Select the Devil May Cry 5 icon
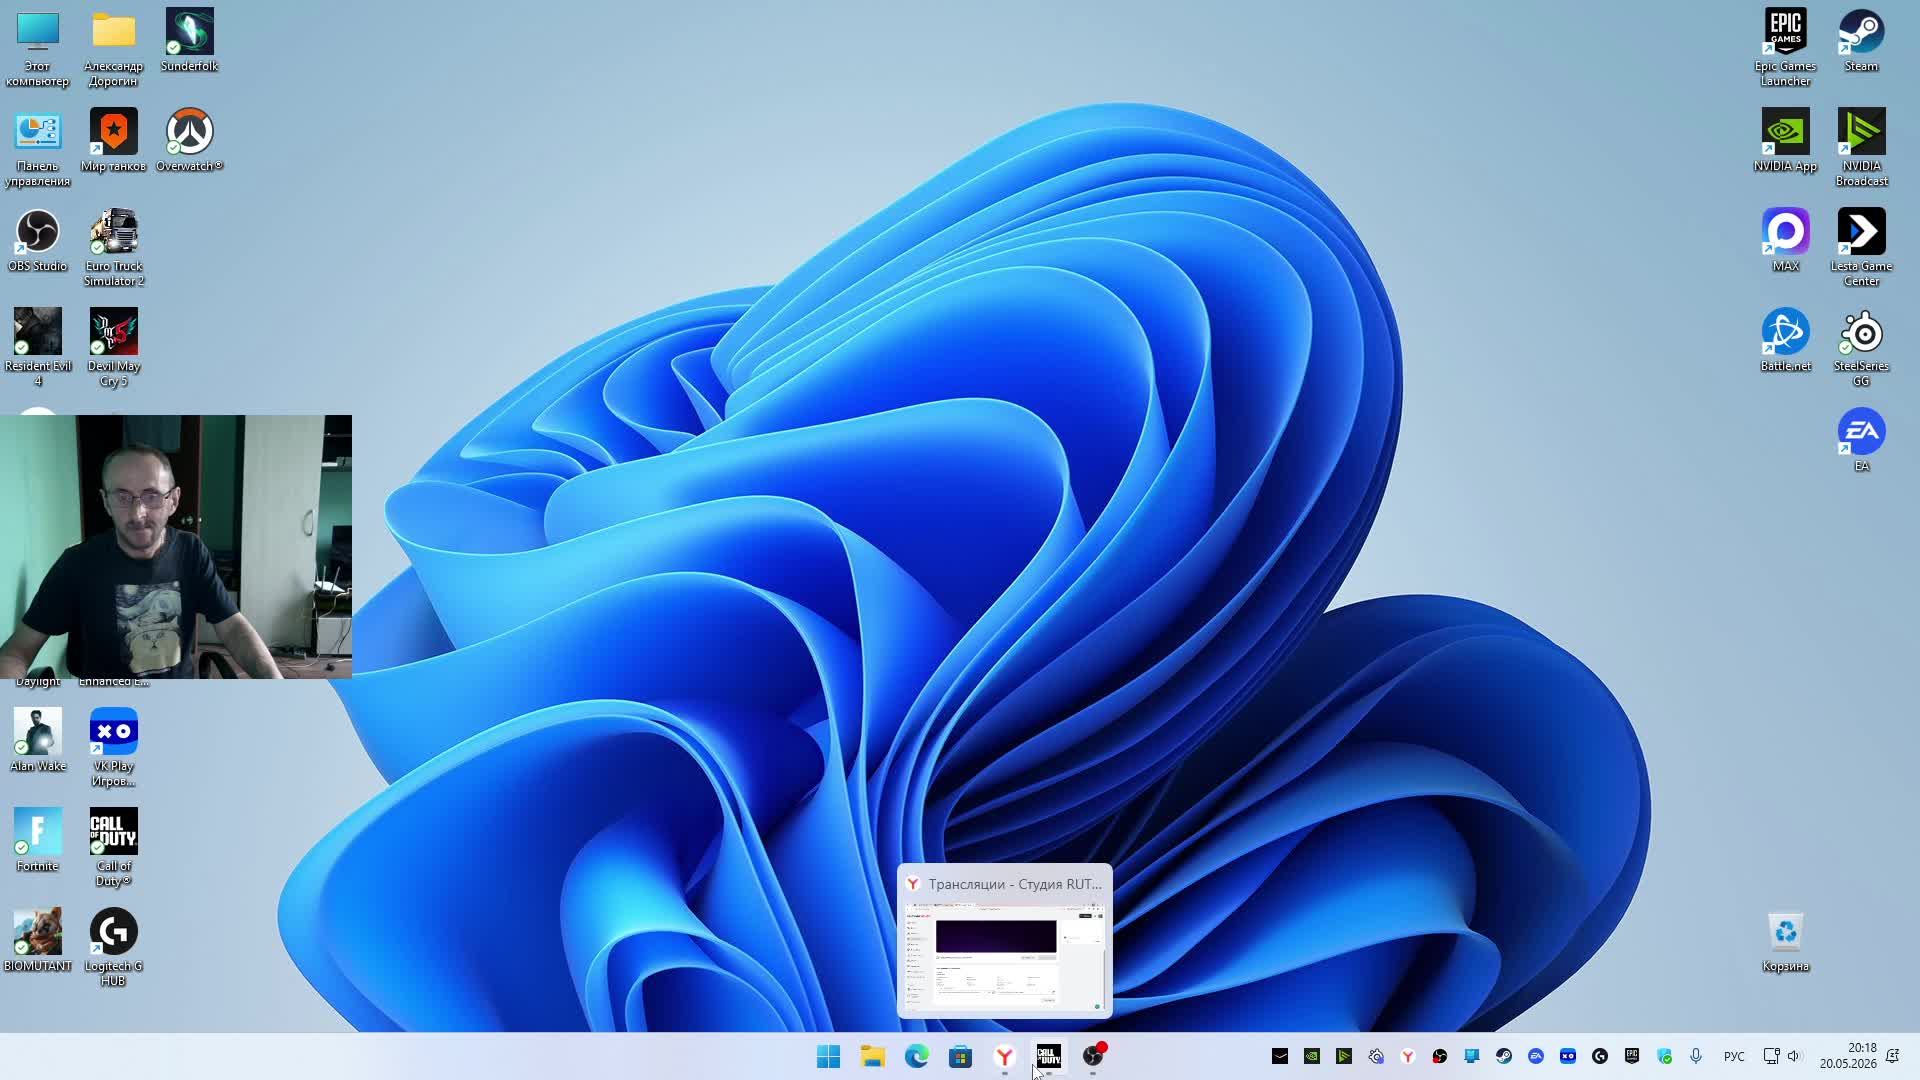1920x1080 pixels. [x=113, y=347]
